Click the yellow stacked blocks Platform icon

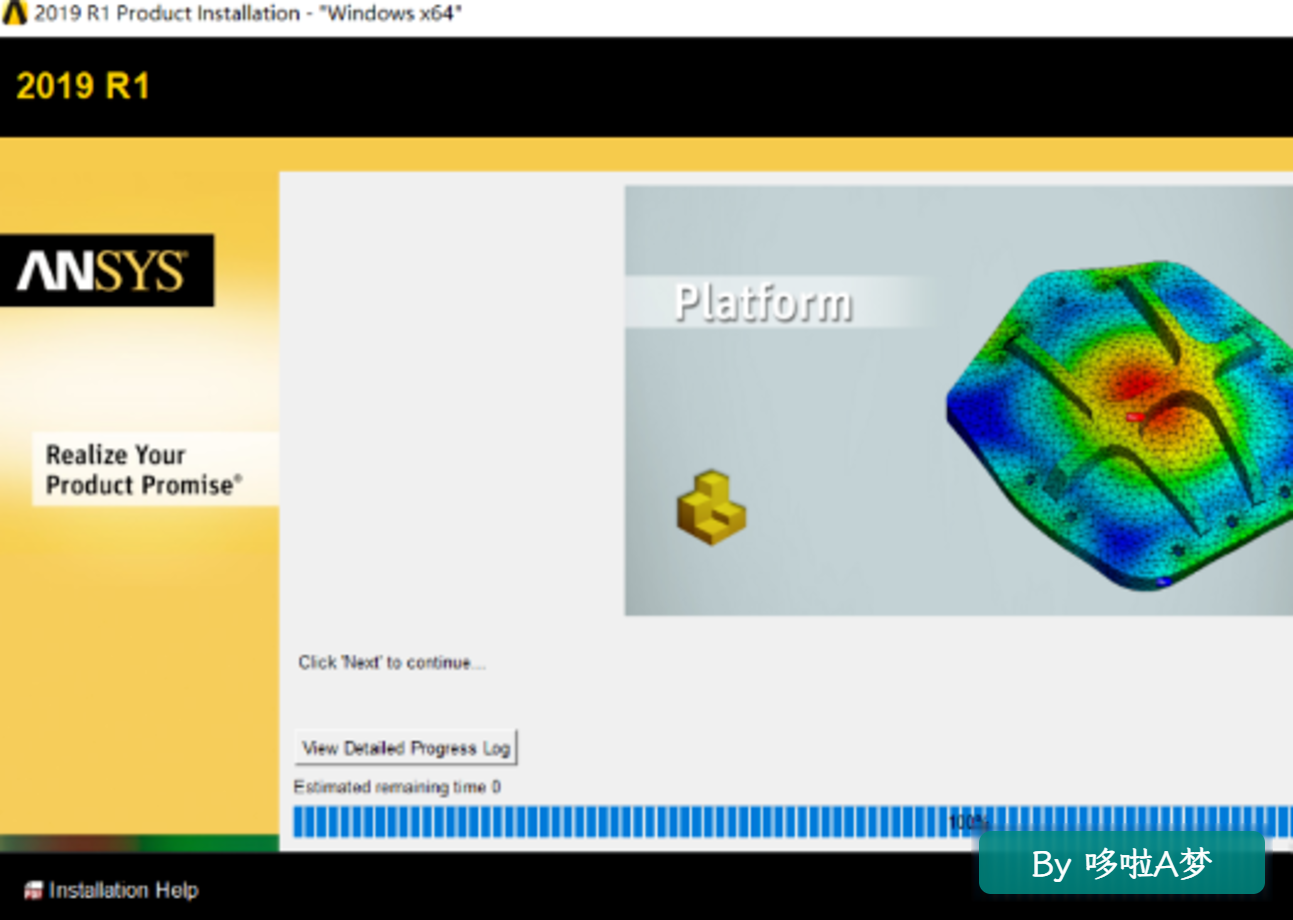click(711, 508)
